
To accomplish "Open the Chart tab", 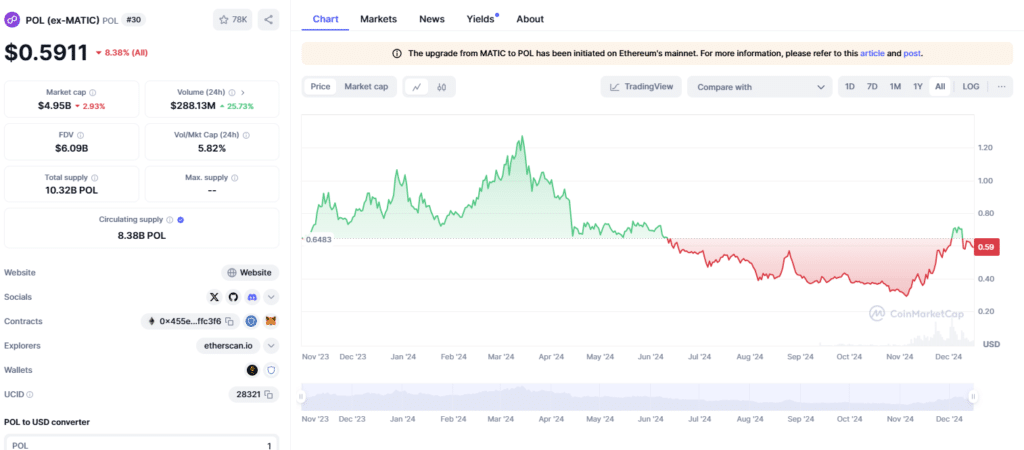I will click(325, 19).
